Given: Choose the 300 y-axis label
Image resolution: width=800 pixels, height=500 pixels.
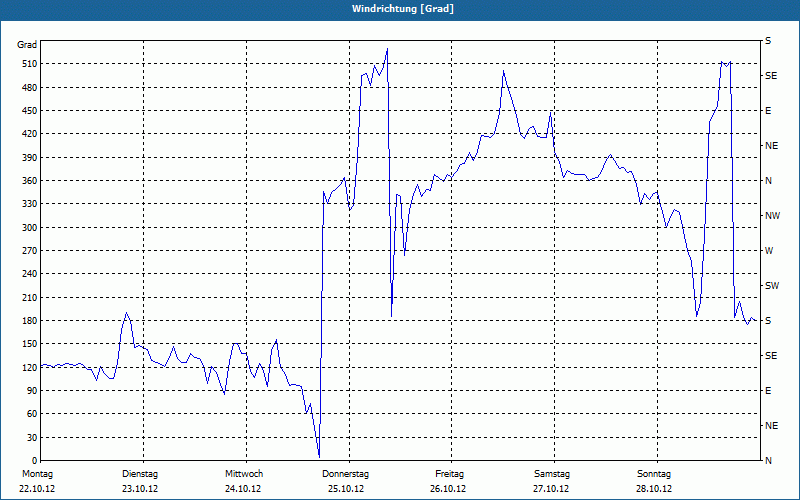Looking at the screenshot, I should click(29, 228).
